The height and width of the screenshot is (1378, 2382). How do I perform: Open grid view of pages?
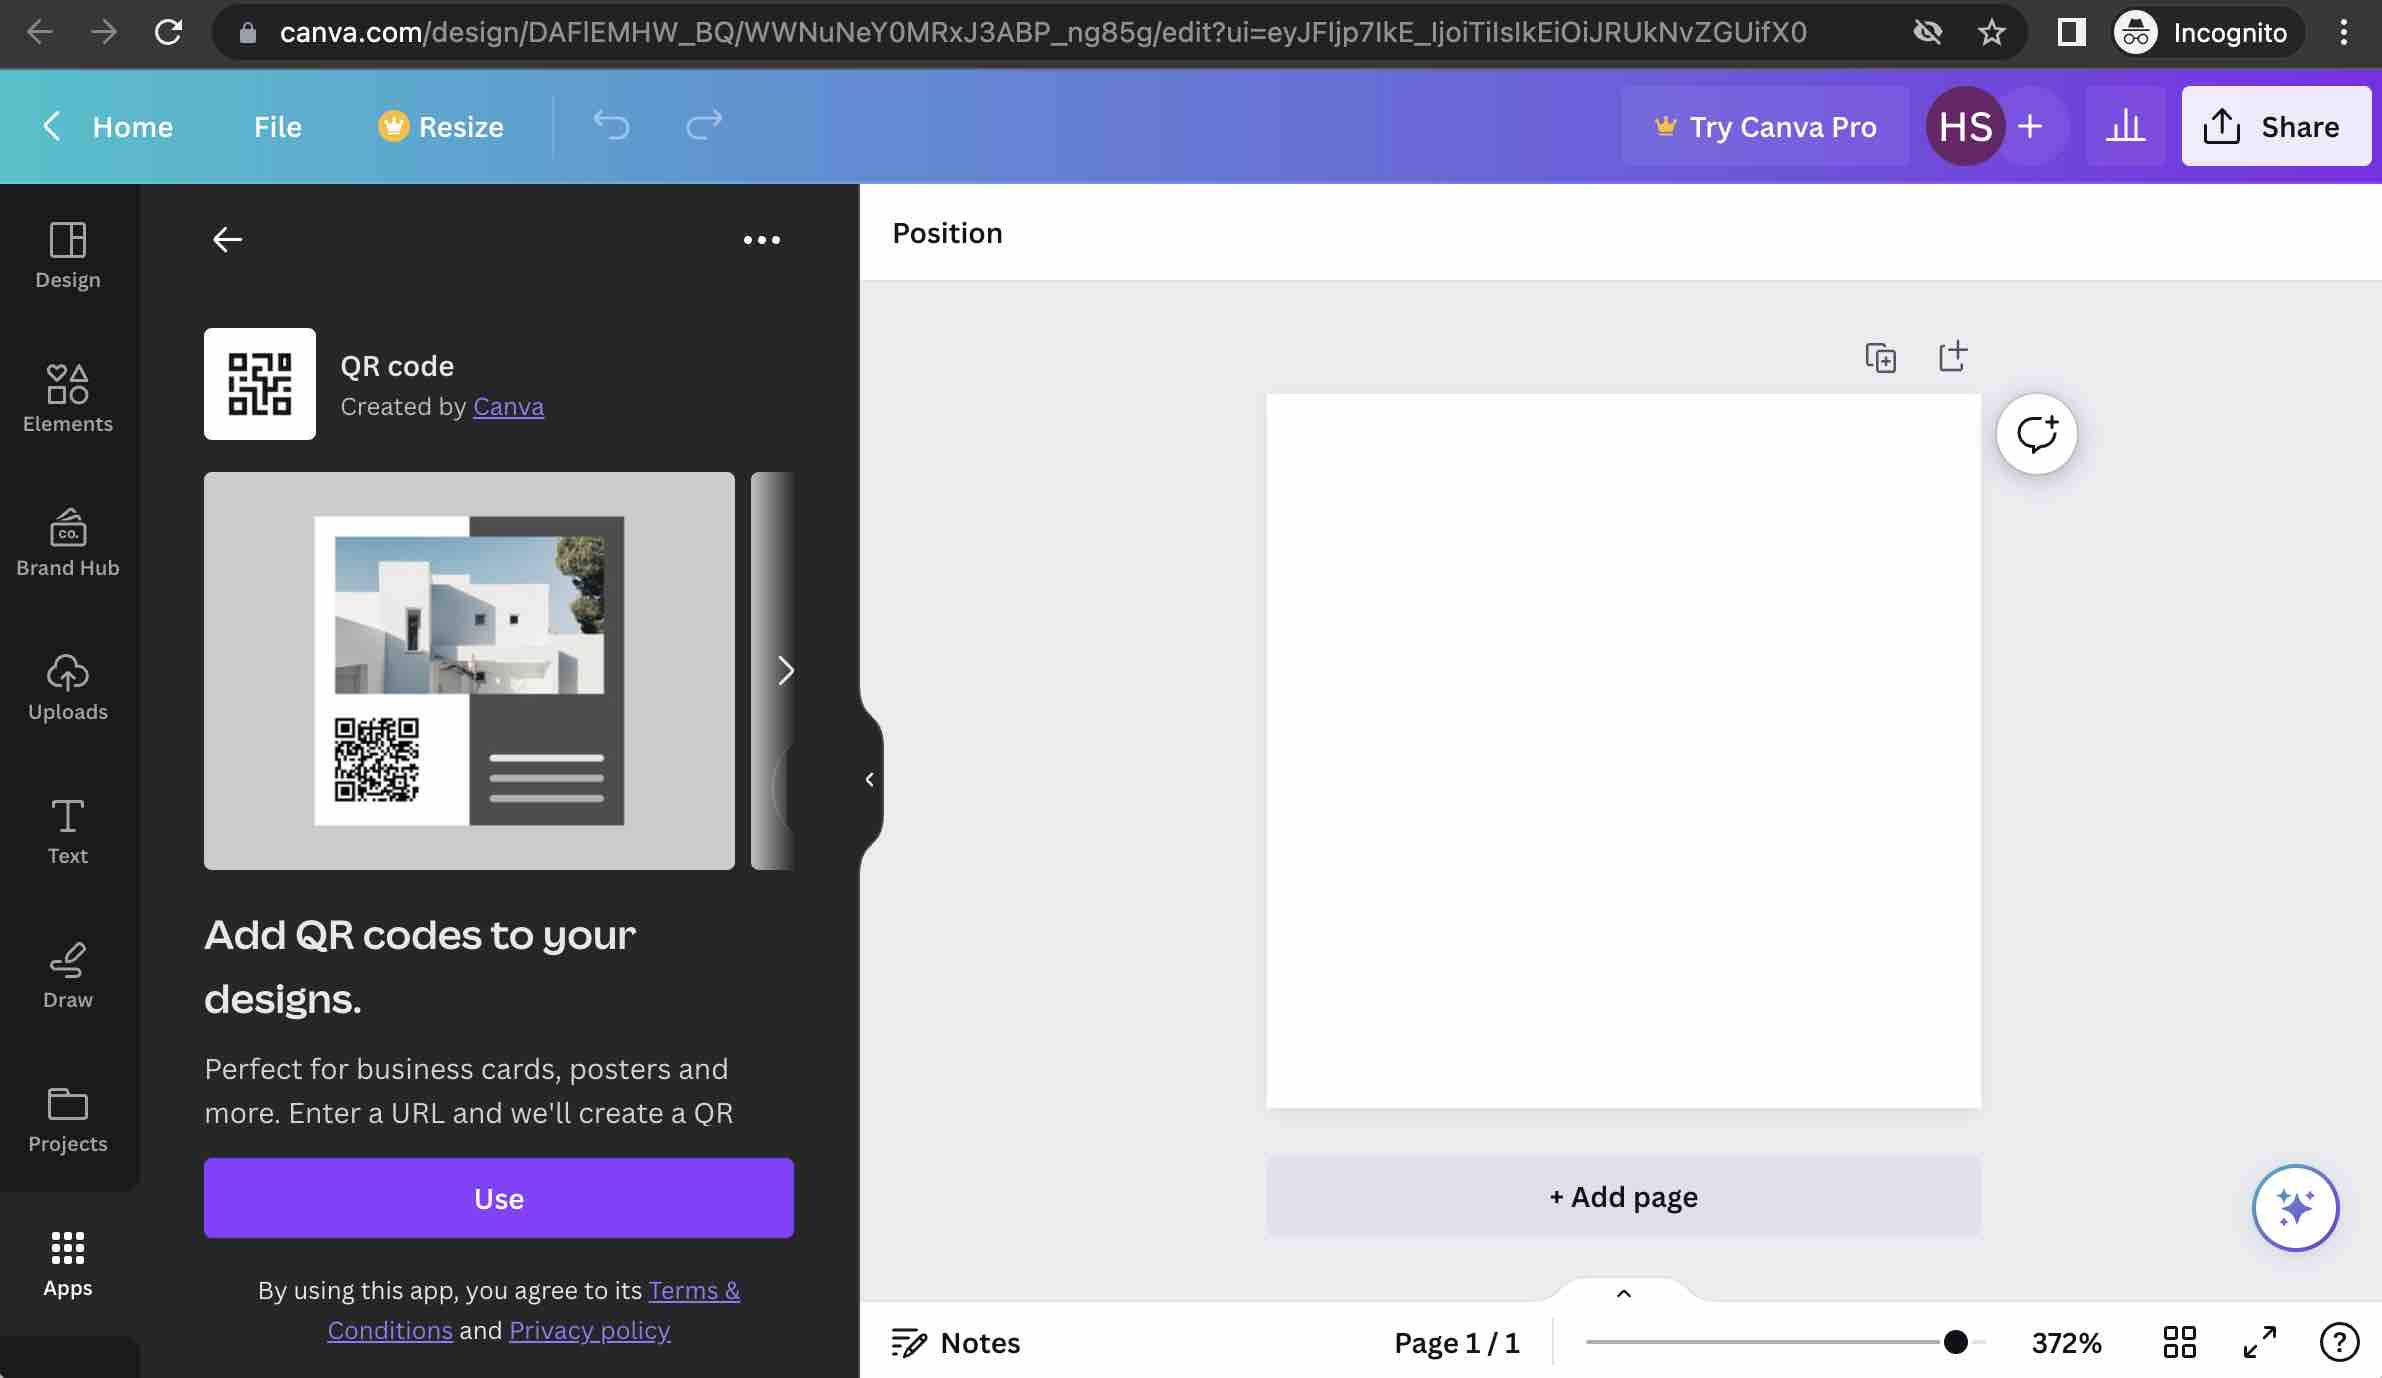pos(2180,1342)
